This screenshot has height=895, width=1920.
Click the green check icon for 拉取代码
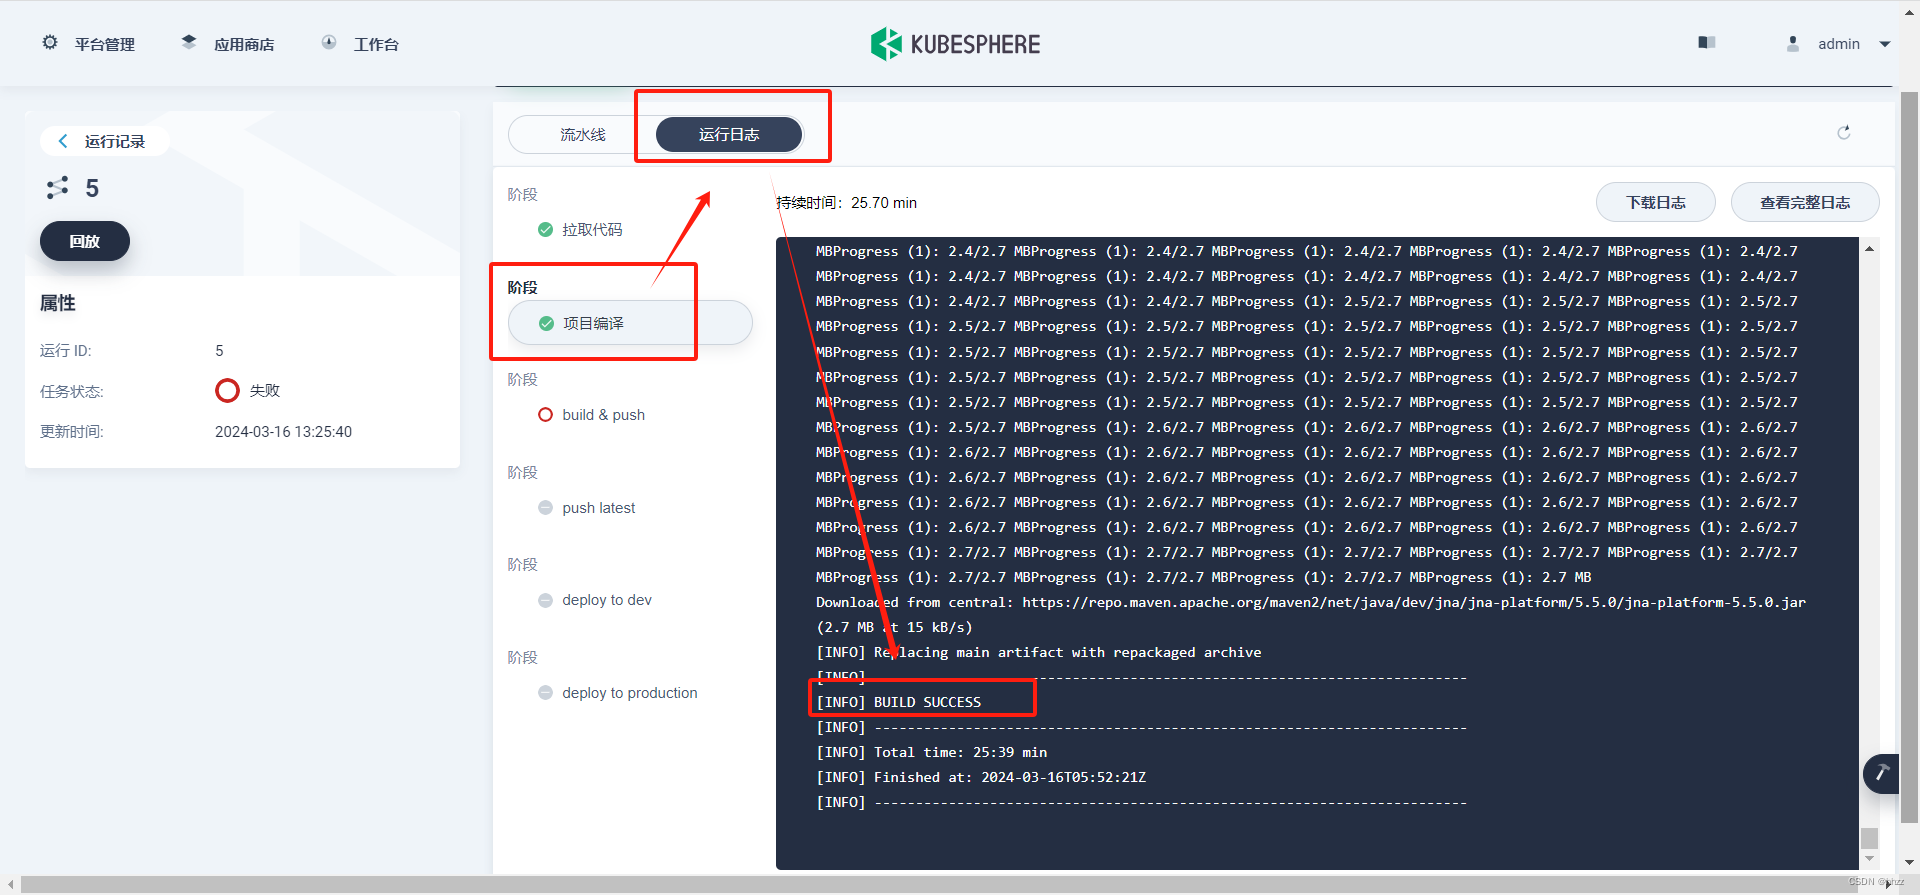click(x=545, y=230)
